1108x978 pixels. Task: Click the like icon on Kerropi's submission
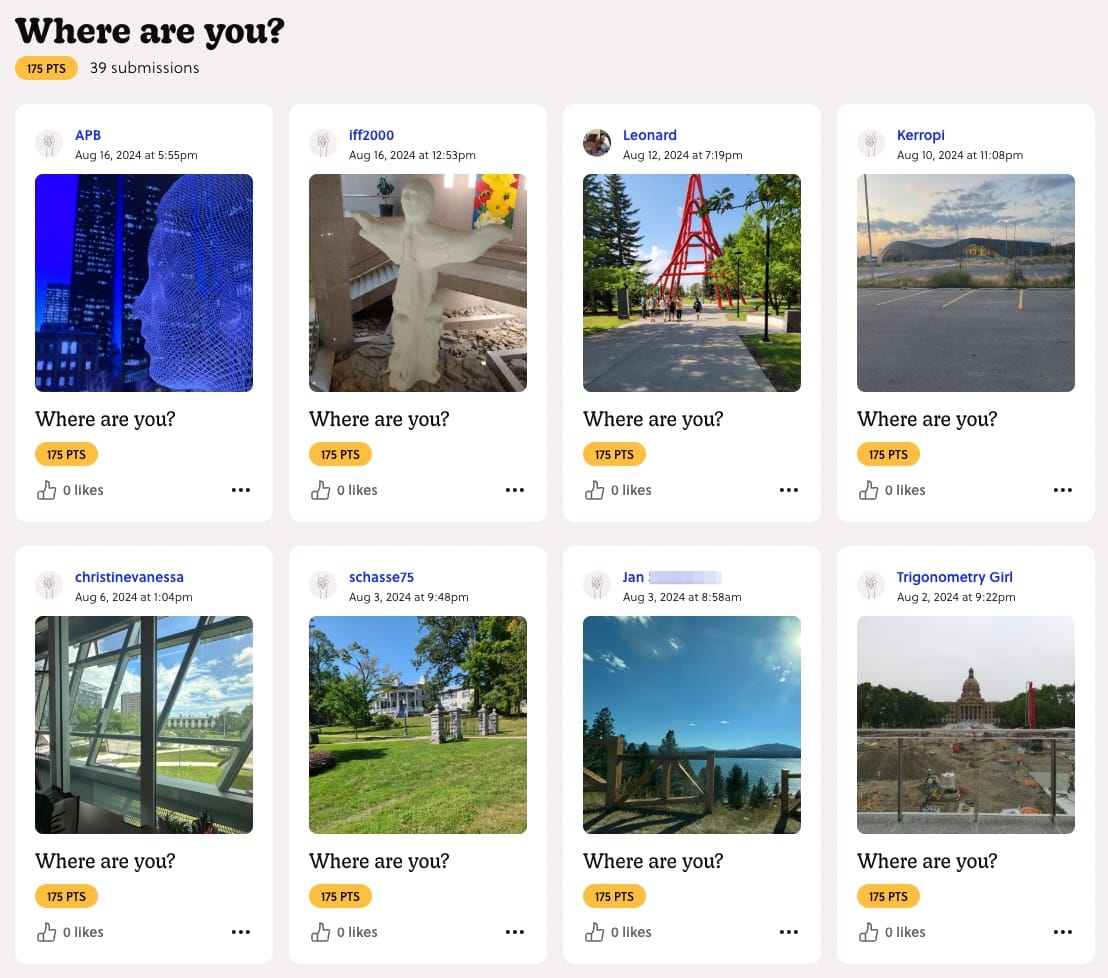868,490
